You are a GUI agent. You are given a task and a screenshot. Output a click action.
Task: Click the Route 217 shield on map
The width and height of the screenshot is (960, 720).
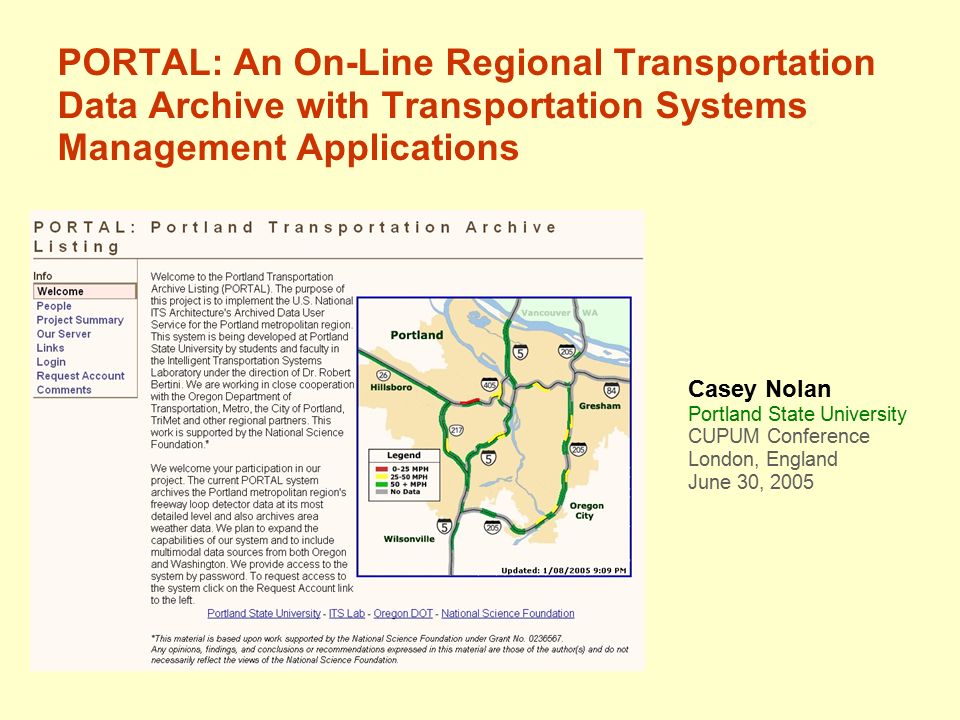click(x=456, y=430)
